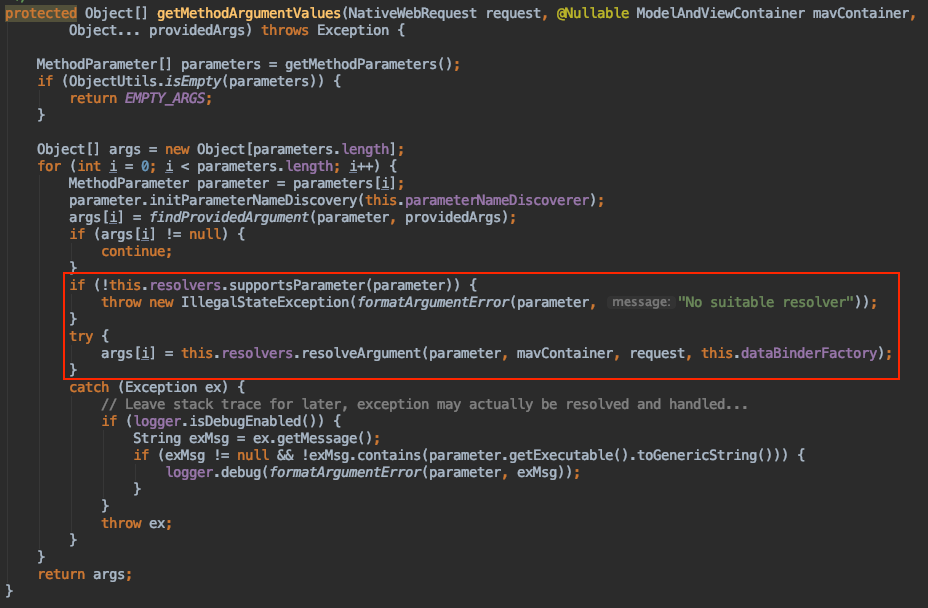This screenshot has width=928, height=608.
Task: Click the getMethodArgumentValues method name
Action: click(249, 13)
